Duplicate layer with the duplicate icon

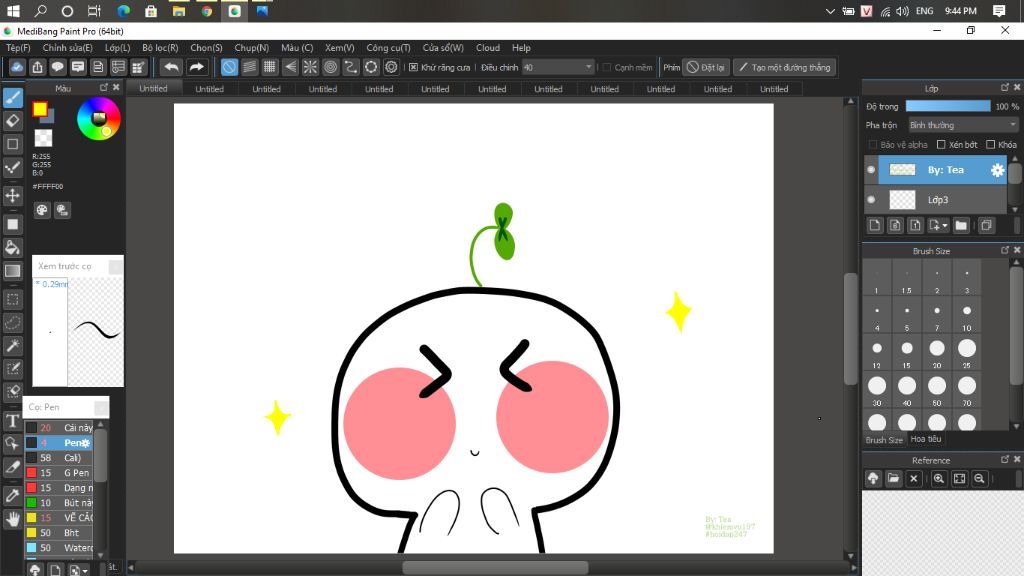(x=986, y=225)
